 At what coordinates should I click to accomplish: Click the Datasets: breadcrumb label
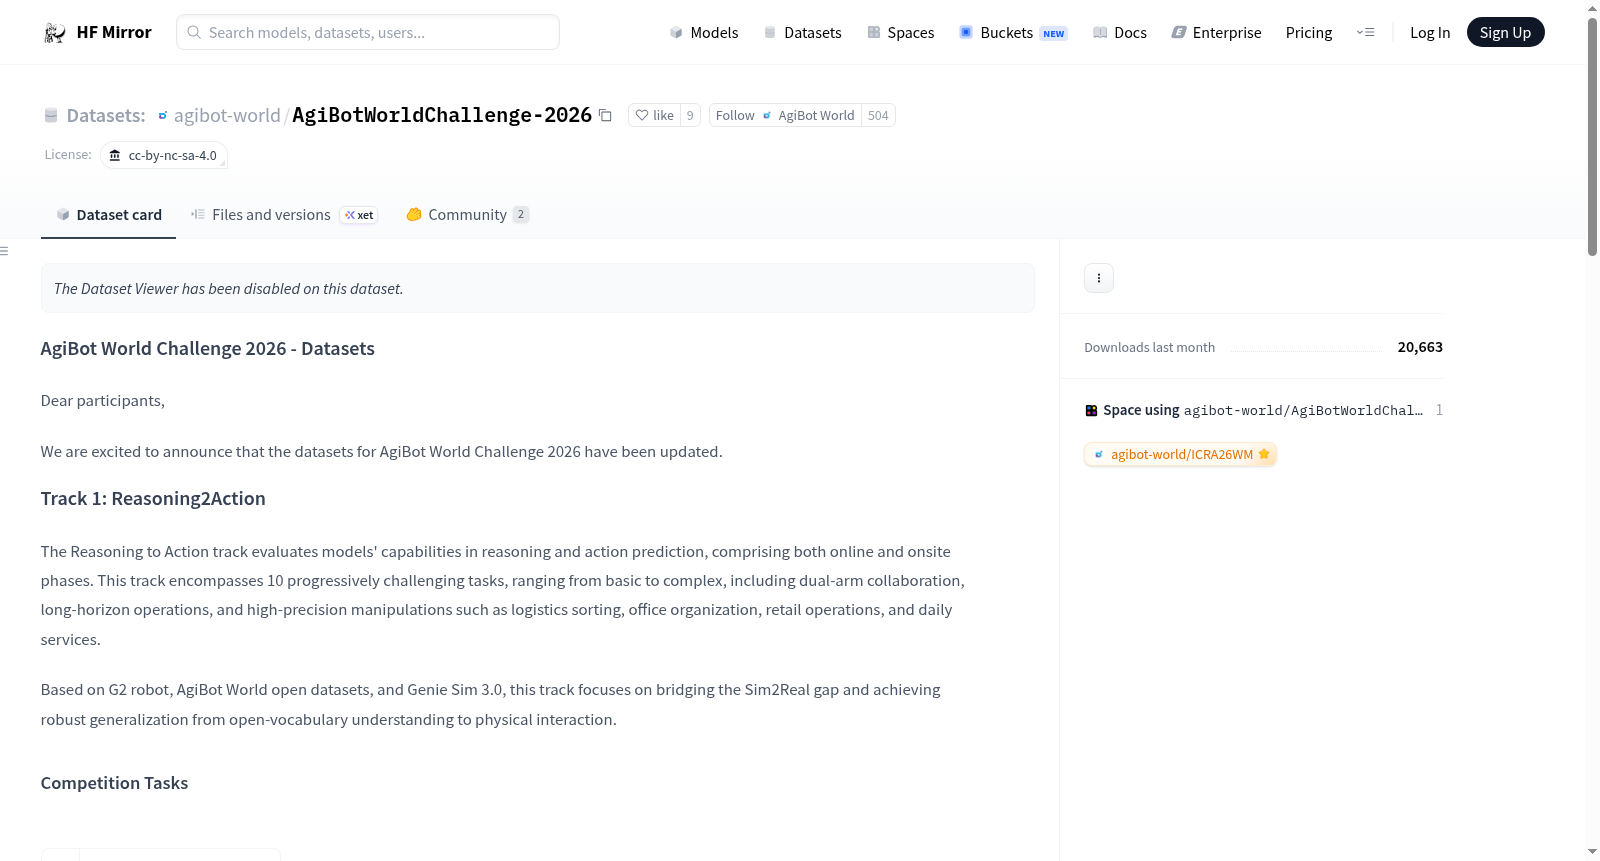pos(106,116)
